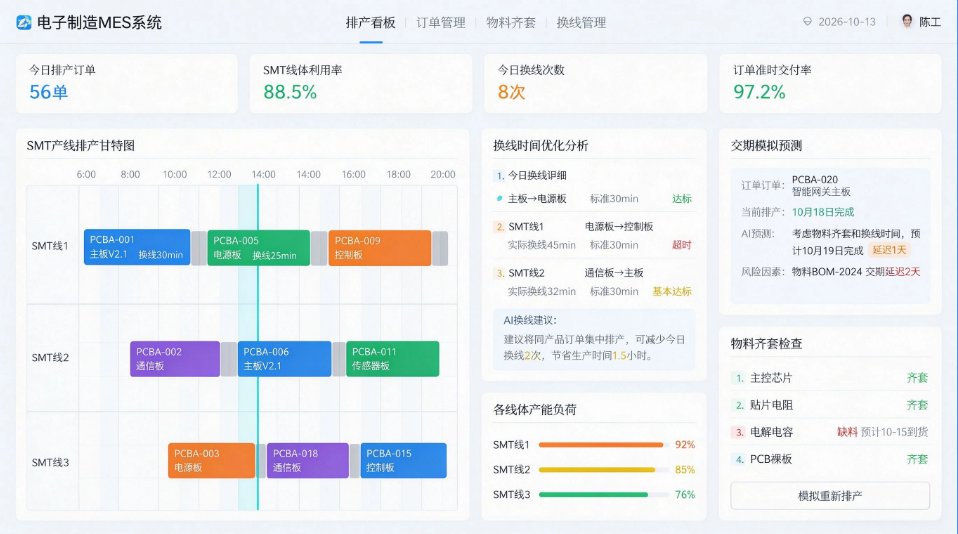The width and height of the screenshot is (958, 534).
Task: Open the 换线管理 tab
Action: pyautogui.click(x=581, y=23)
